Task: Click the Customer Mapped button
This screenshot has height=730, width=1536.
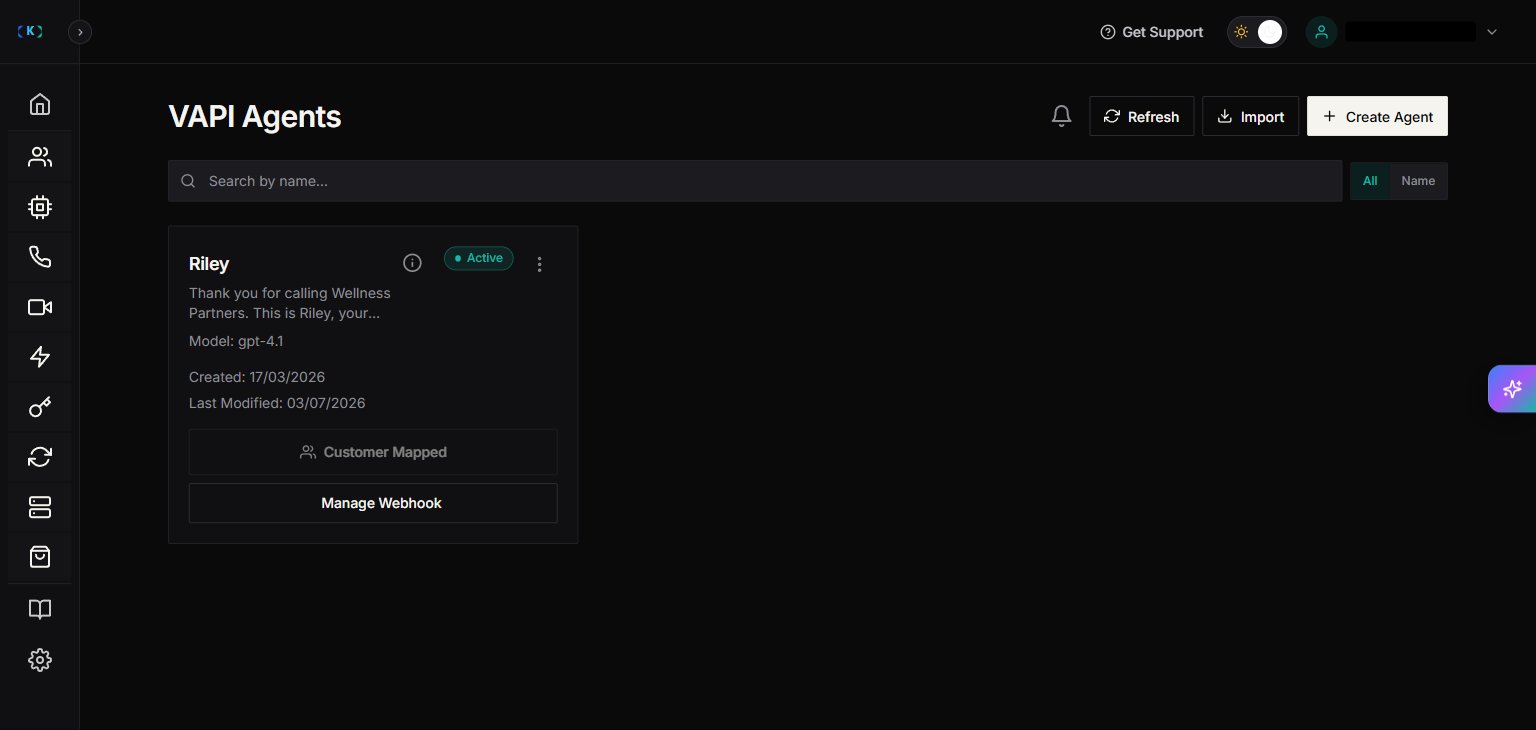Action: (x=373, y=452)
